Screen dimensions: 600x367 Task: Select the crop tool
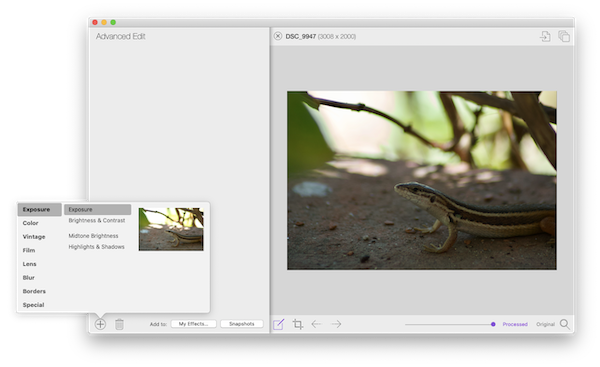tap(298, 324)
